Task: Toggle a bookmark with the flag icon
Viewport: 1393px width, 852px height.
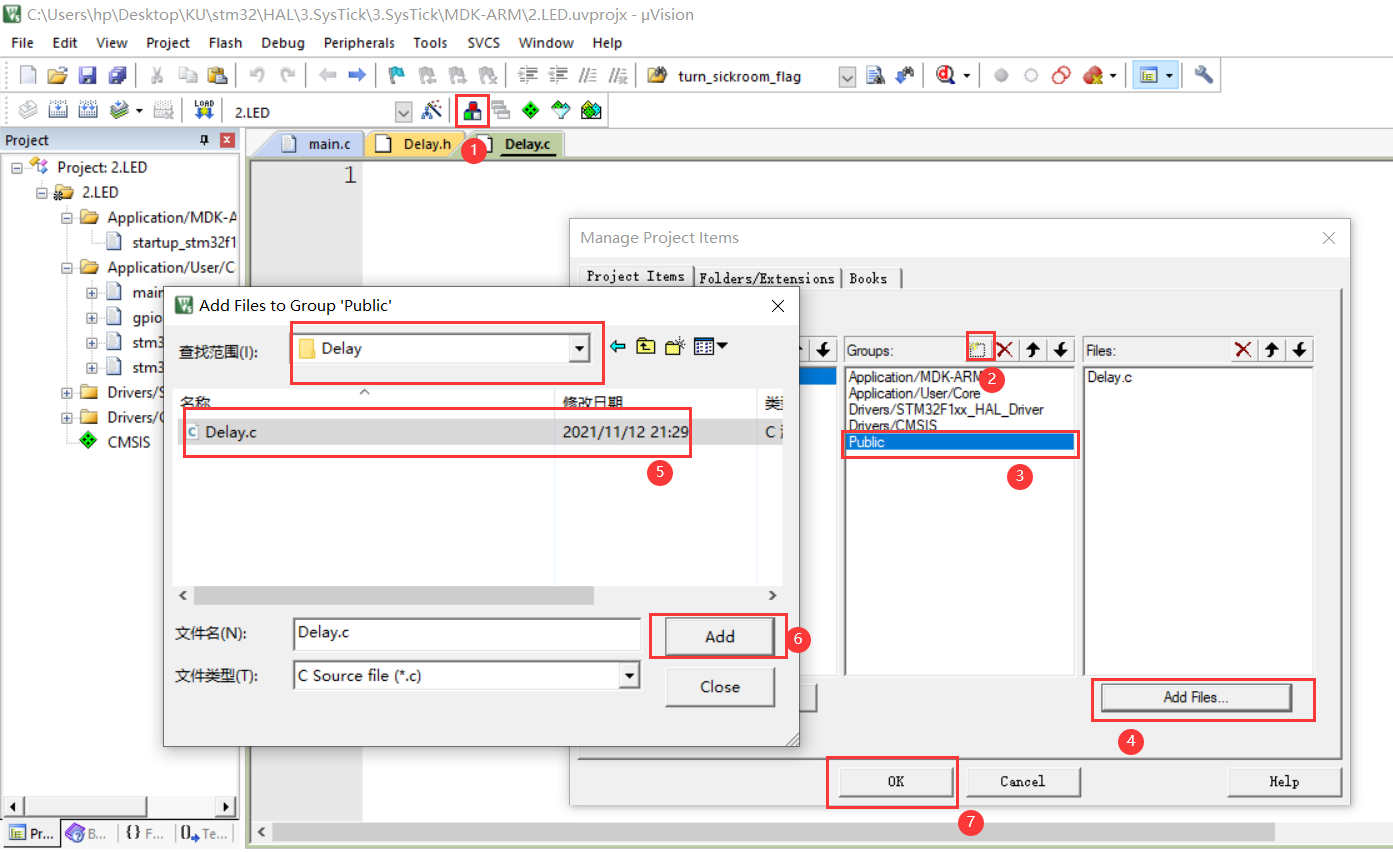Action: click(x=397, y=75)
